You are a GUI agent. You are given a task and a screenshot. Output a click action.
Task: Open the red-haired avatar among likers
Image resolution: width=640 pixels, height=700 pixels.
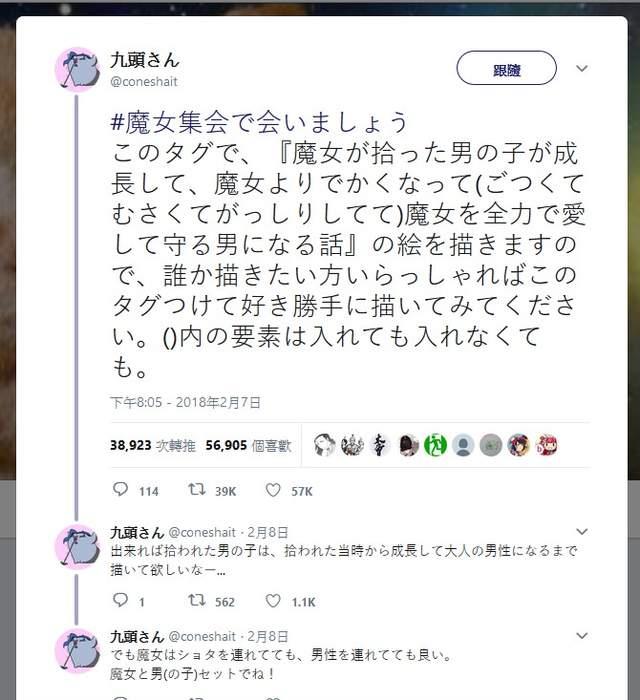(546, 445)
